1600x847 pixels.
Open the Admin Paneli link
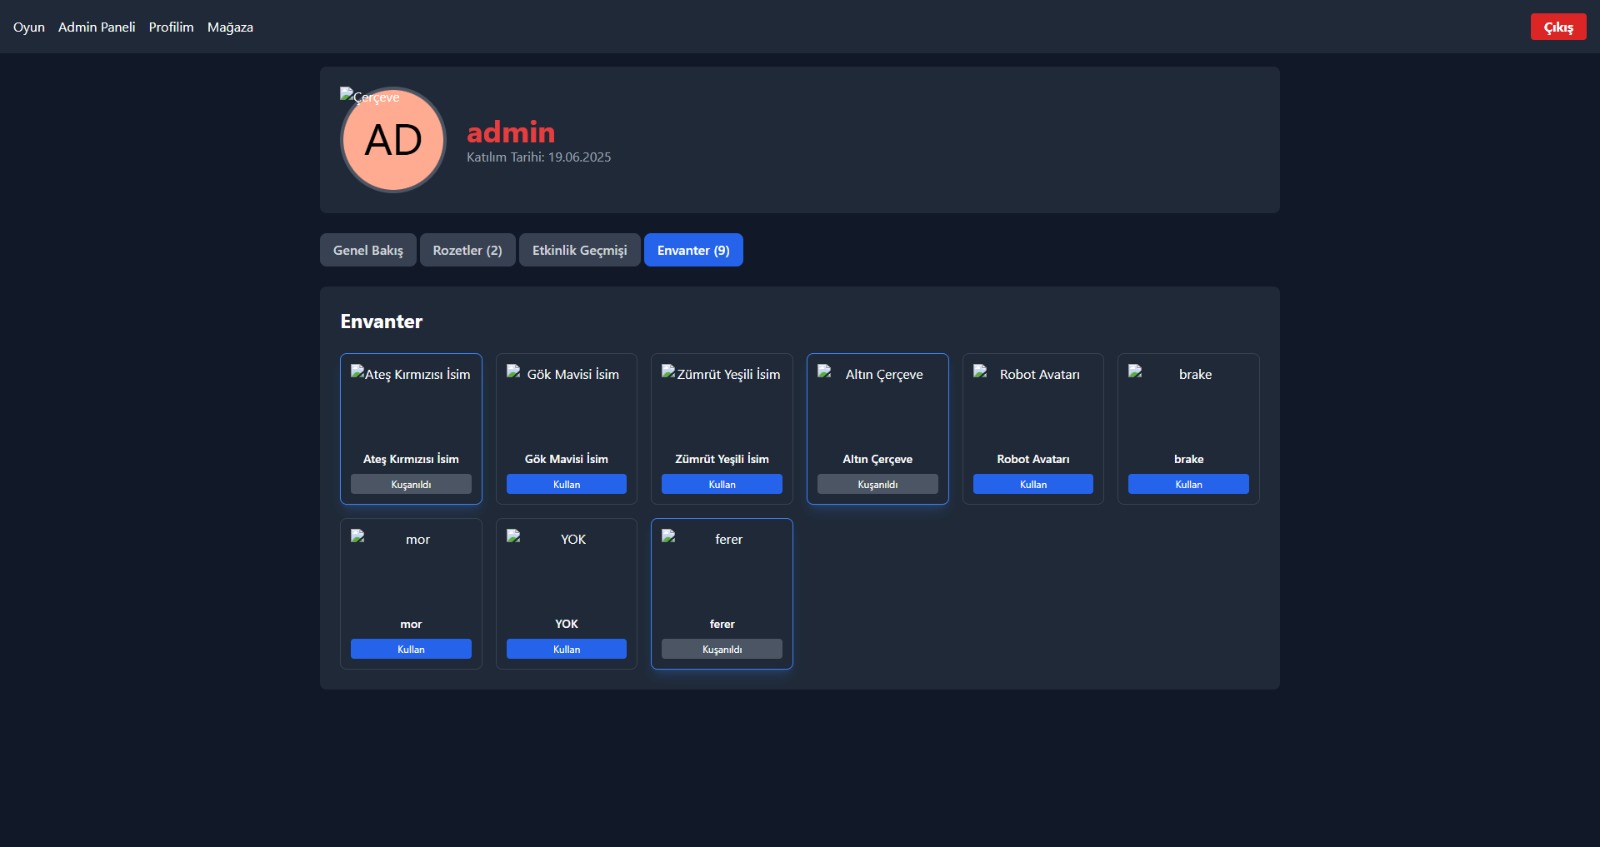click(x=96, y=27)
